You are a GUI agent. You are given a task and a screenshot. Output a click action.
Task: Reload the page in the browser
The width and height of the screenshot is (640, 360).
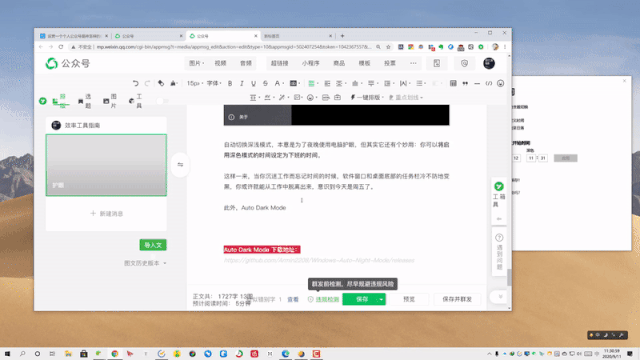[61, 47]
